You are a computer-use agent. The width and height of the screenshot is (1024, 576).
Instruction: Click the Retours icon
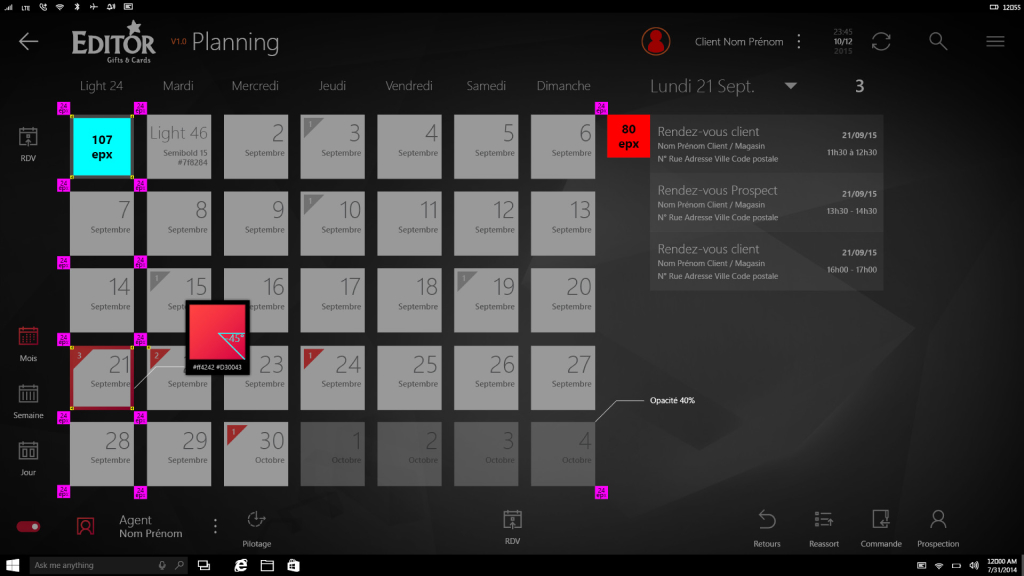tap(767, 519)
